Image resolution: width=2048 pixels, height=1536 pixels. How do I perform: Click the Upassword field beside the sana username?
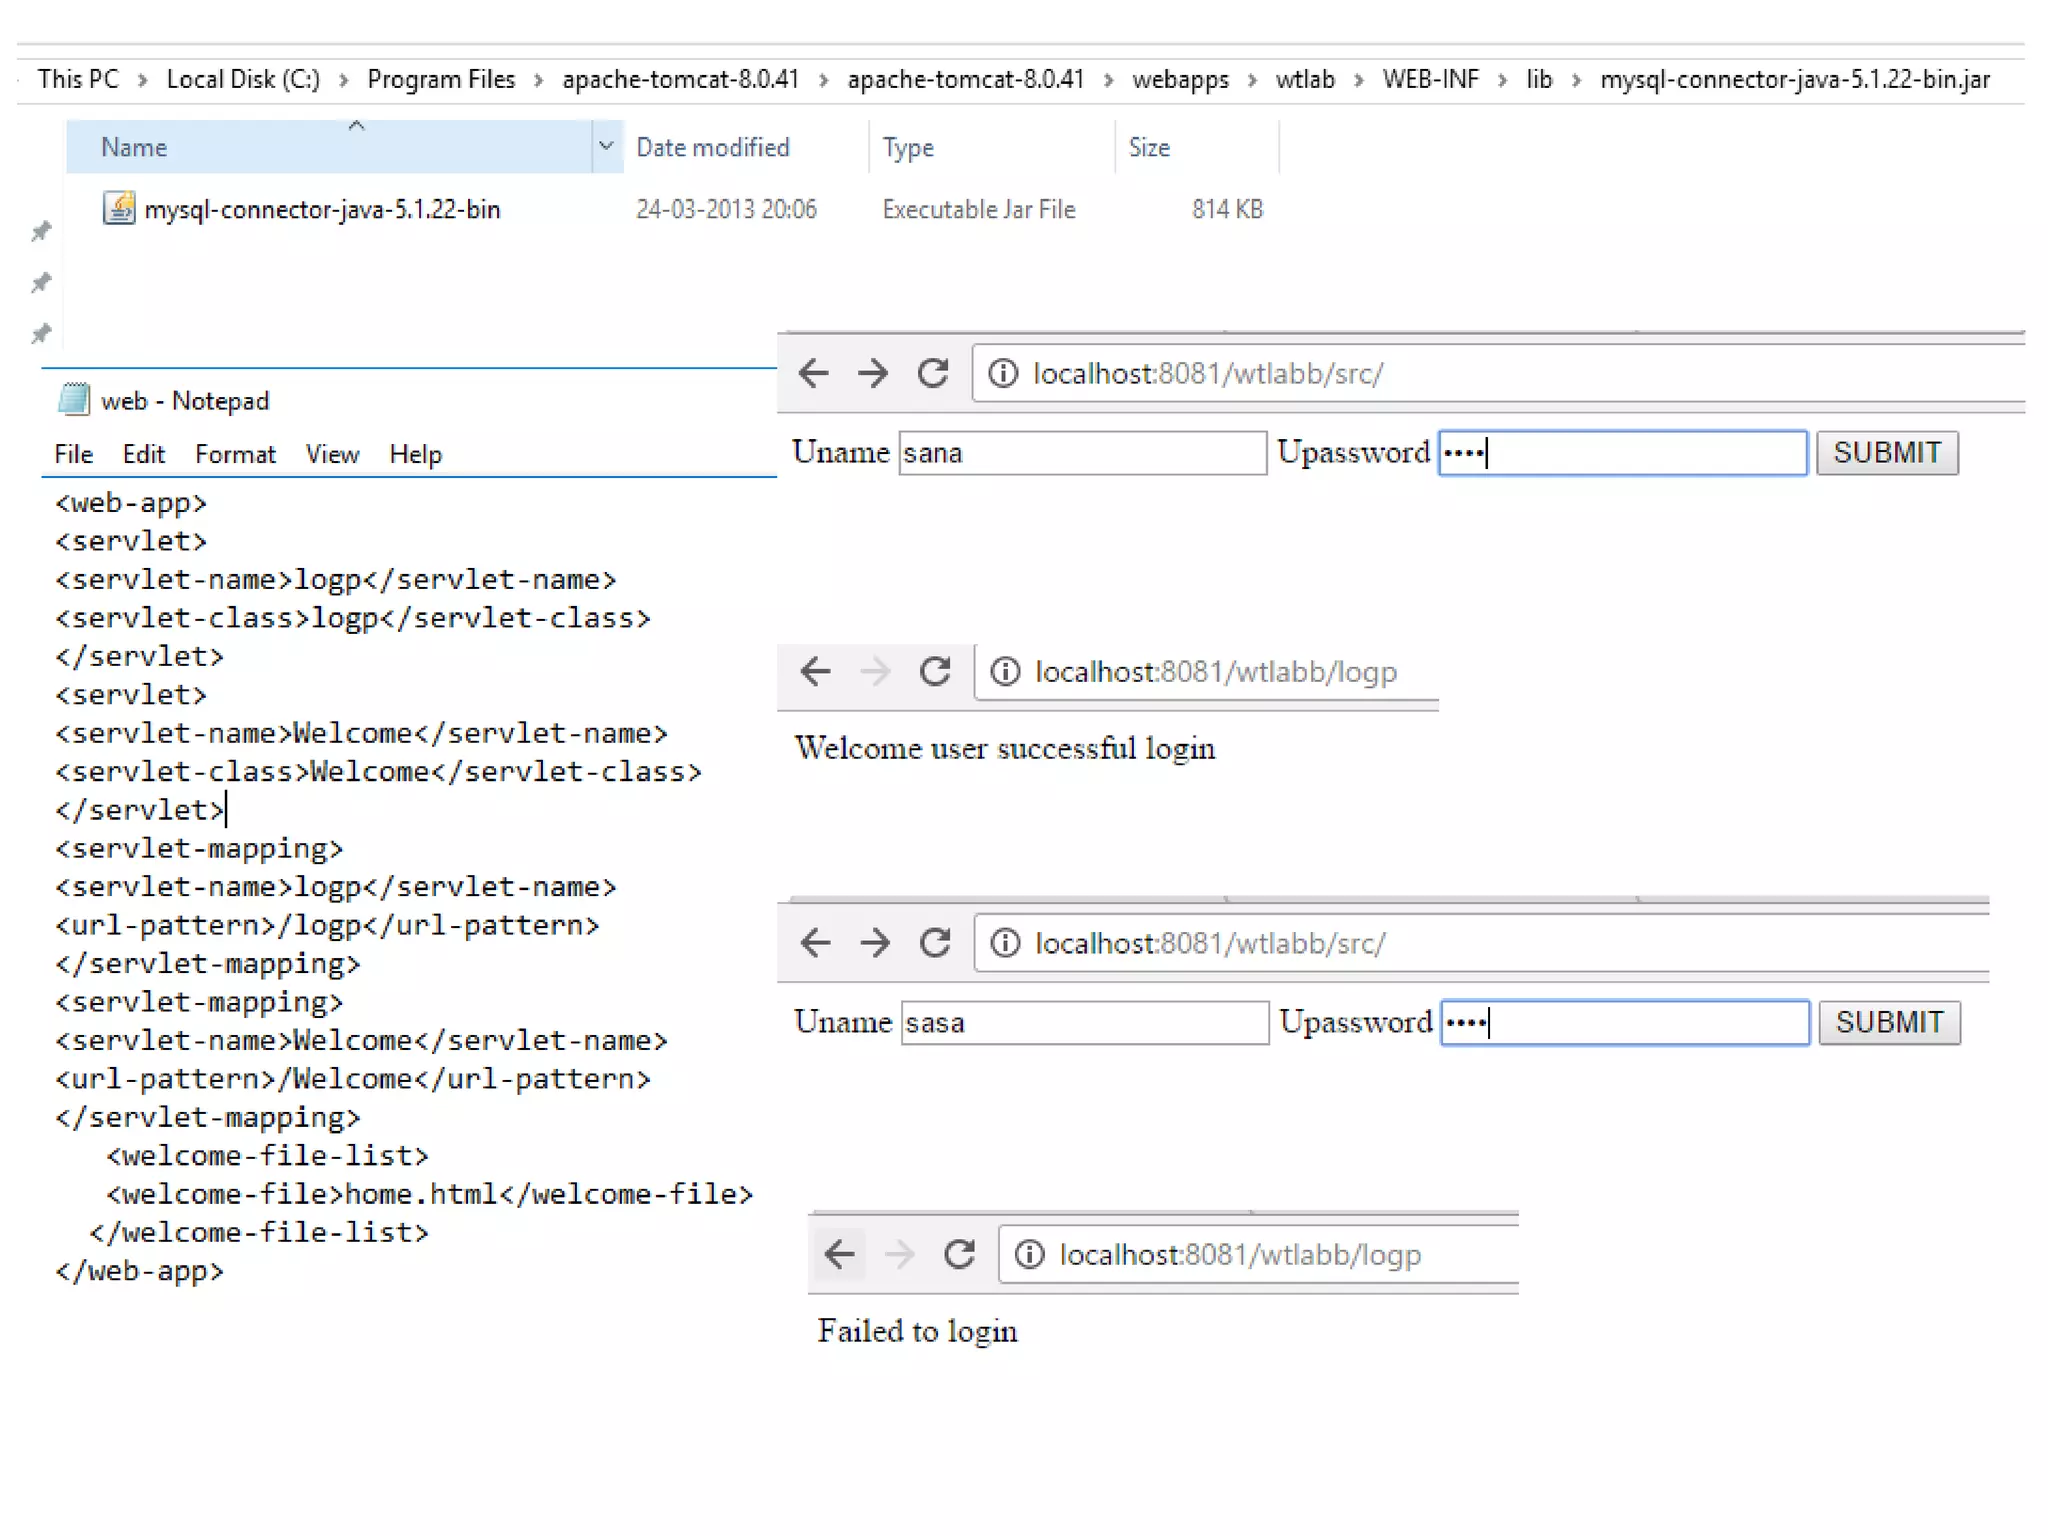(x=1622, y=453)
